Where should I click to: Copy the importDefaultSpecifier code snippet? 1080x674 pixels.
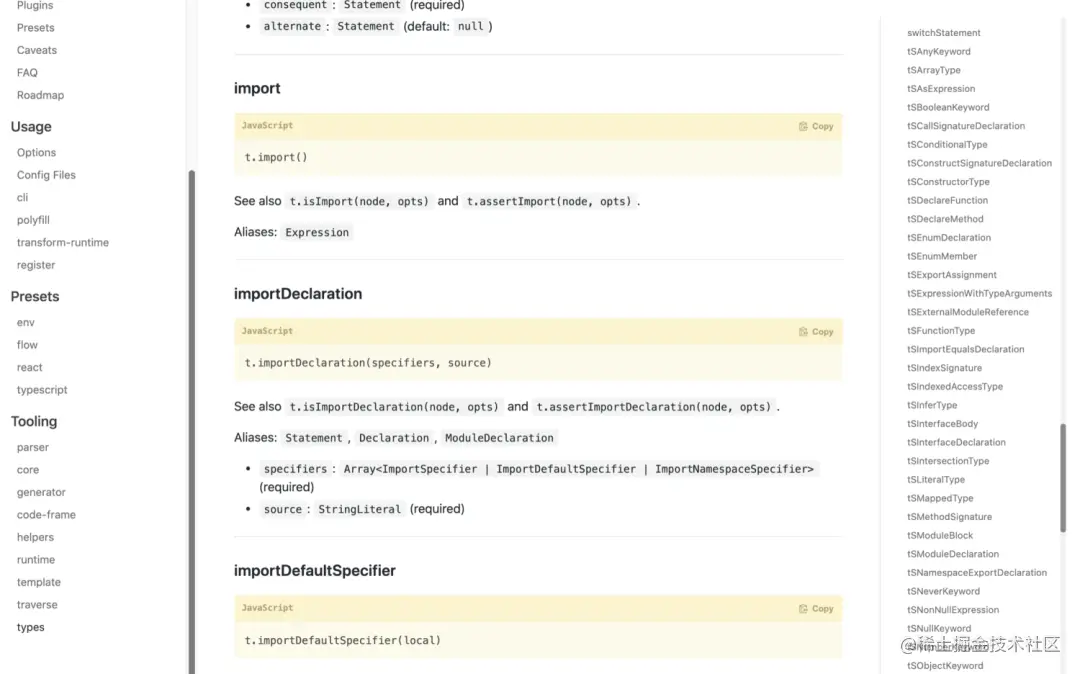pyautogui.click(x=816, y=609)
